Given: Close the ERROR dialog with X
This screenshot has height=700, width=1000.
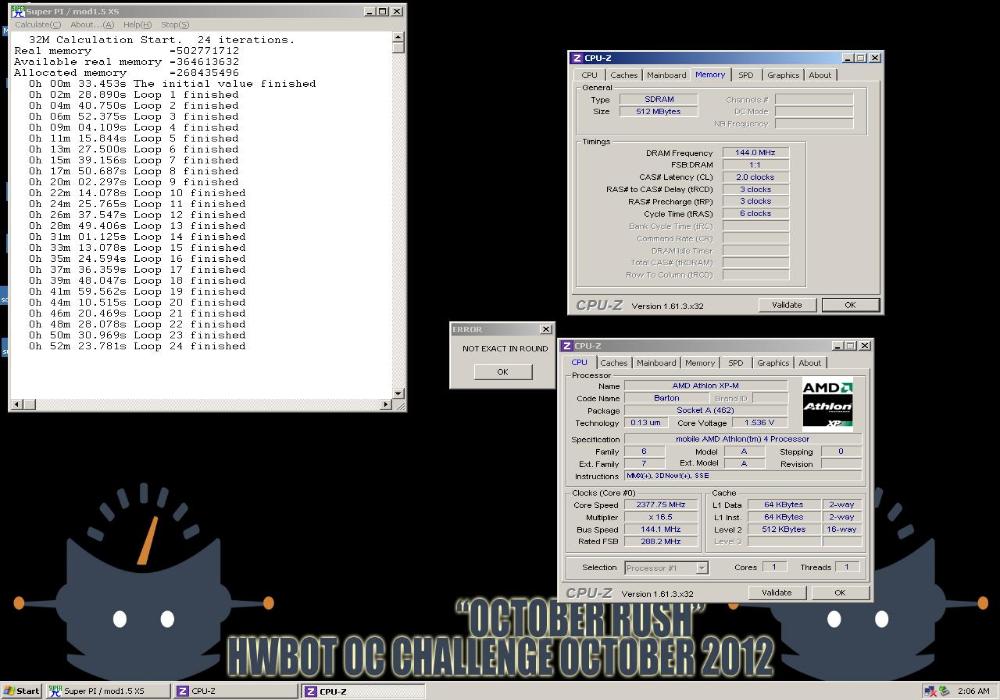Looking at the screenshot, I should [x=546, y=330].
